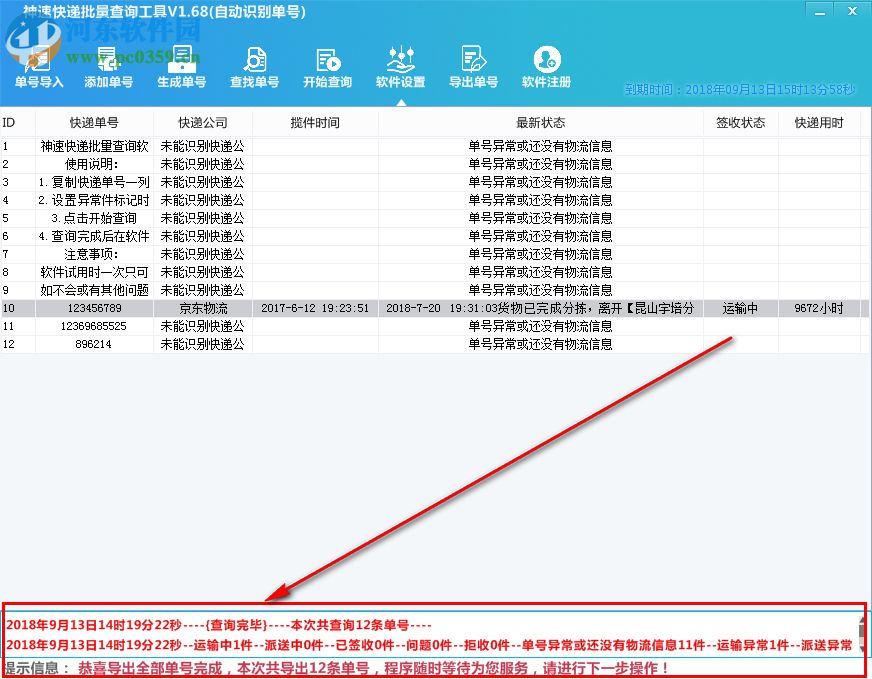Click the 添加单号 add tracking number icon
This screenshot has height=679, width=872.
click(109, 68)
